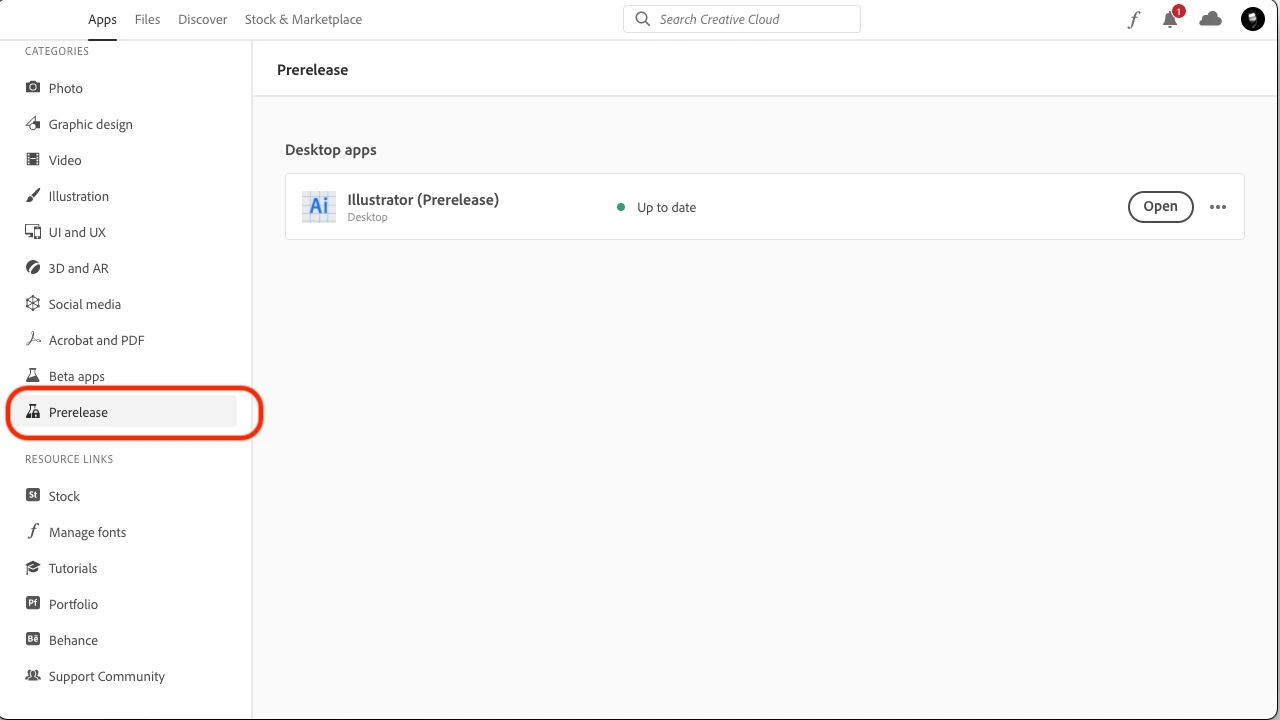Open the Stock resource link text
1280x720 pixels.
tap(64, 496)
